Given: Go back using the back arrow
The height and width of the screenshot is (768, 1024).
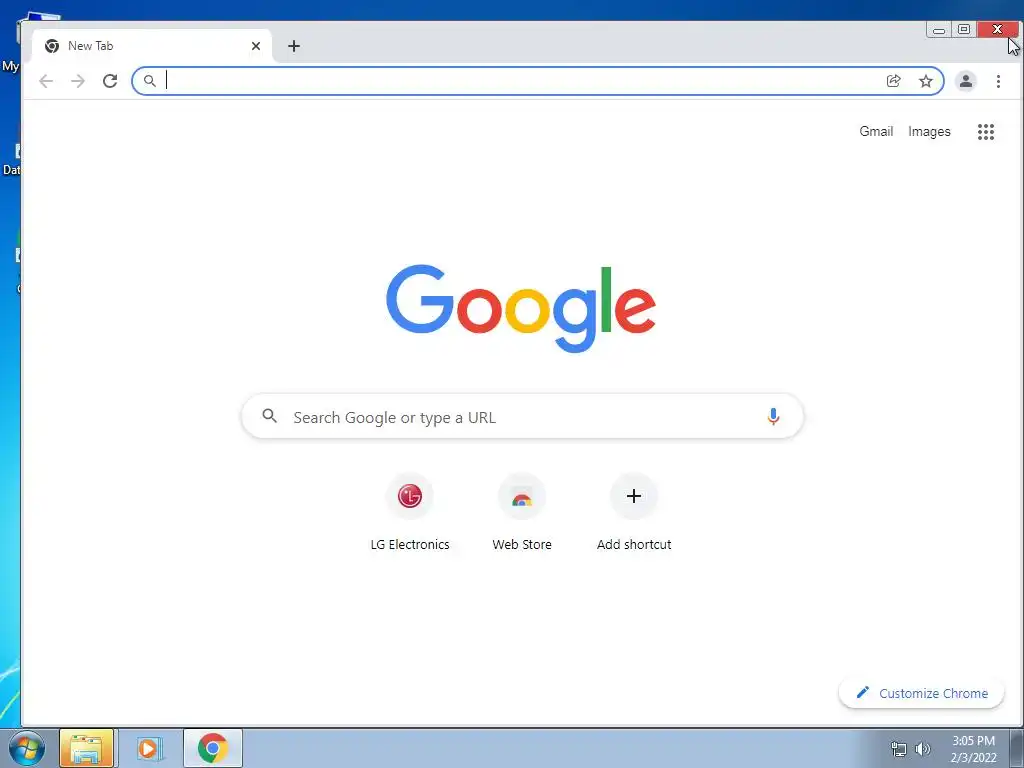Looking at the screenshot, I should [x=46, y=81].
